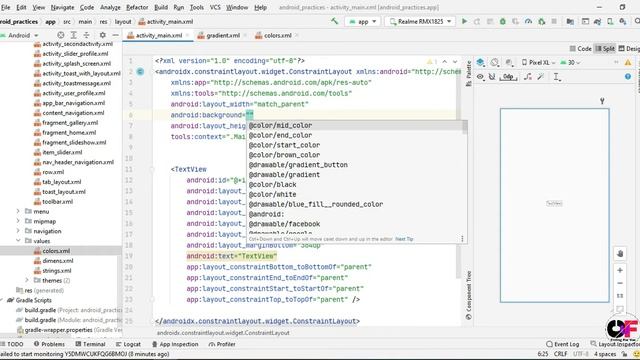The width and height of the screenshot is (640, 360).
Task: Switch editor to Split view
Action: (605, 49)
